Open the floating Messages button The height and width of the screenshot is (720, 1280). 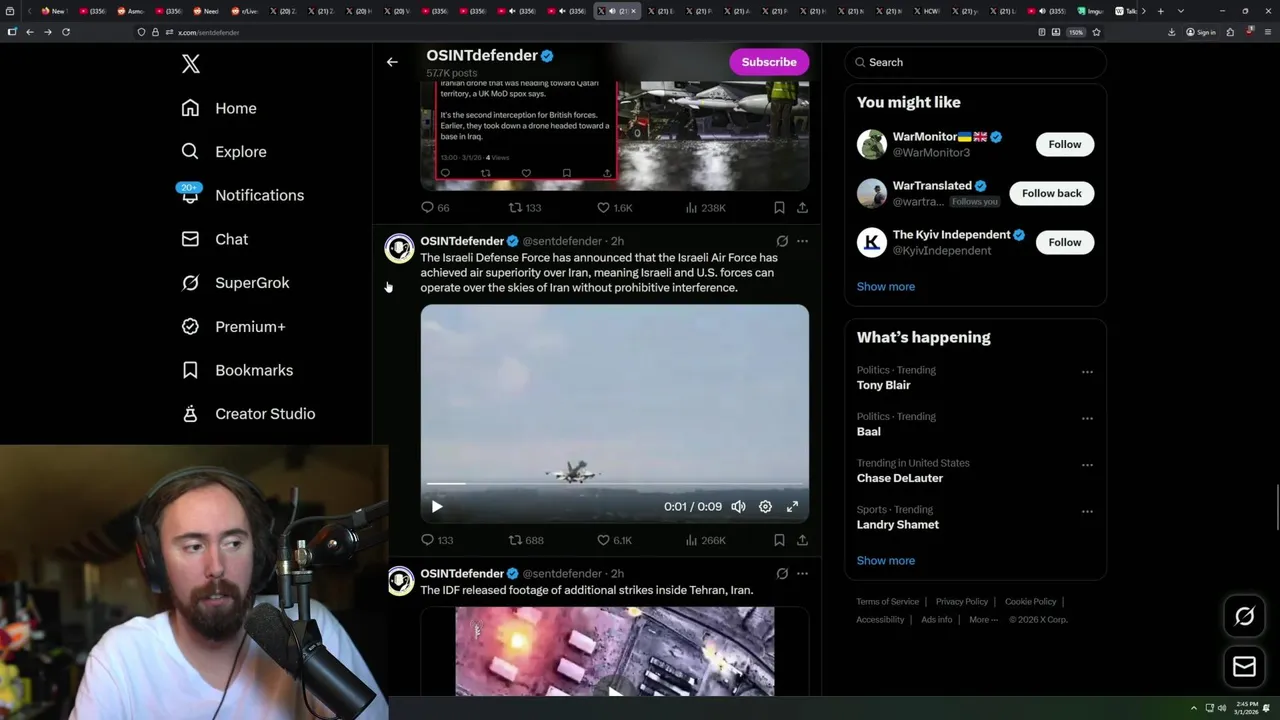(1244, 666)
